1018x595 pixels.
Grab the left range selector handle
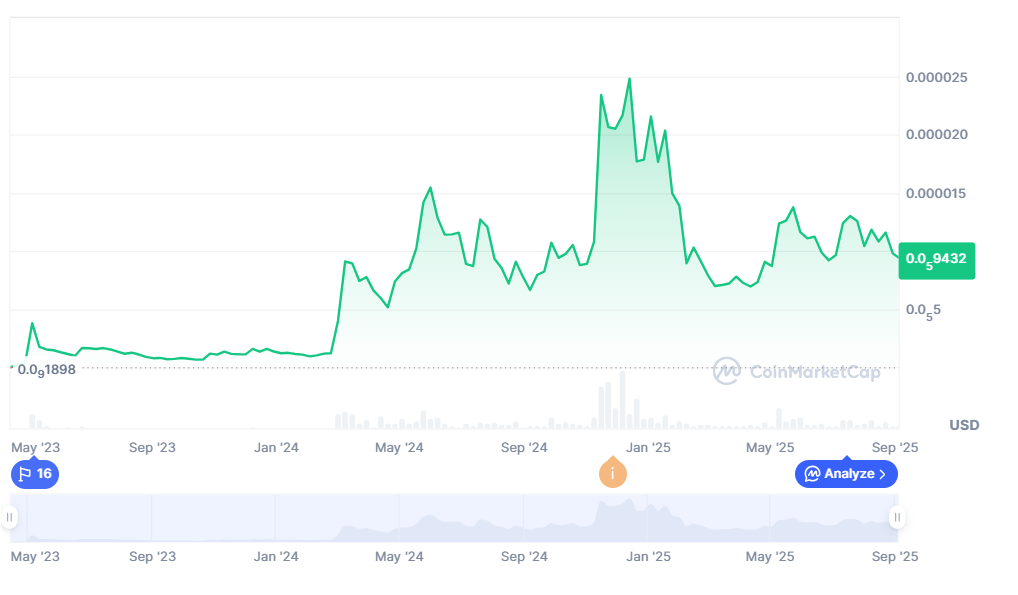click(x=10, y=517)
